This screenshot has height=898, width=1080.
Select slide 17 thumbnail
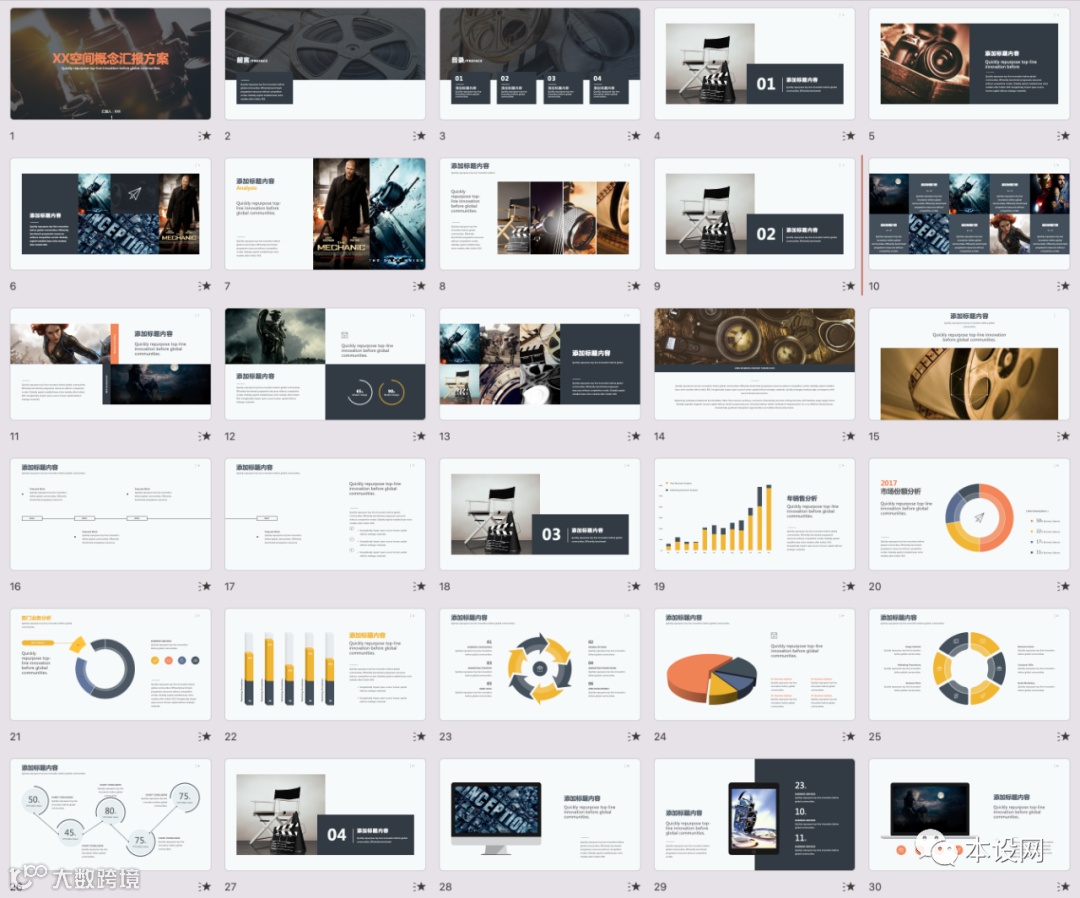(325, 514)
